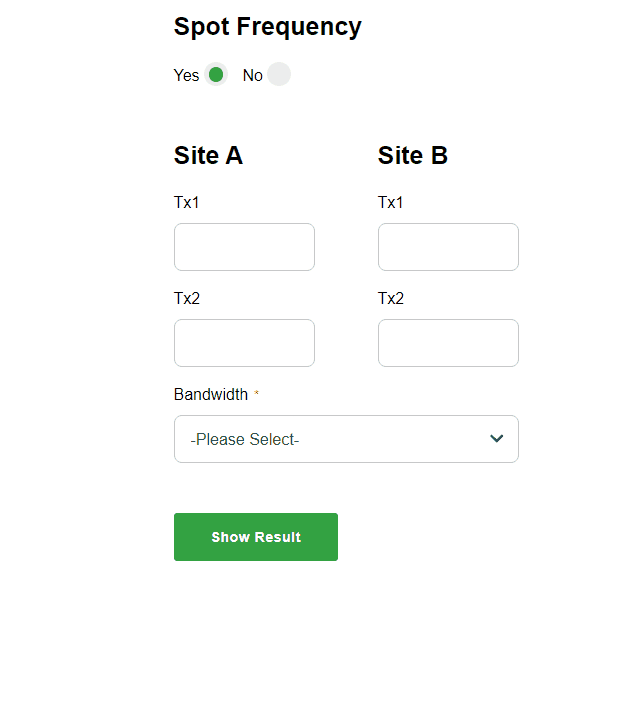Focus the Site A Tx2 input field
Screen dimensions: 637x717
point(244,343)
